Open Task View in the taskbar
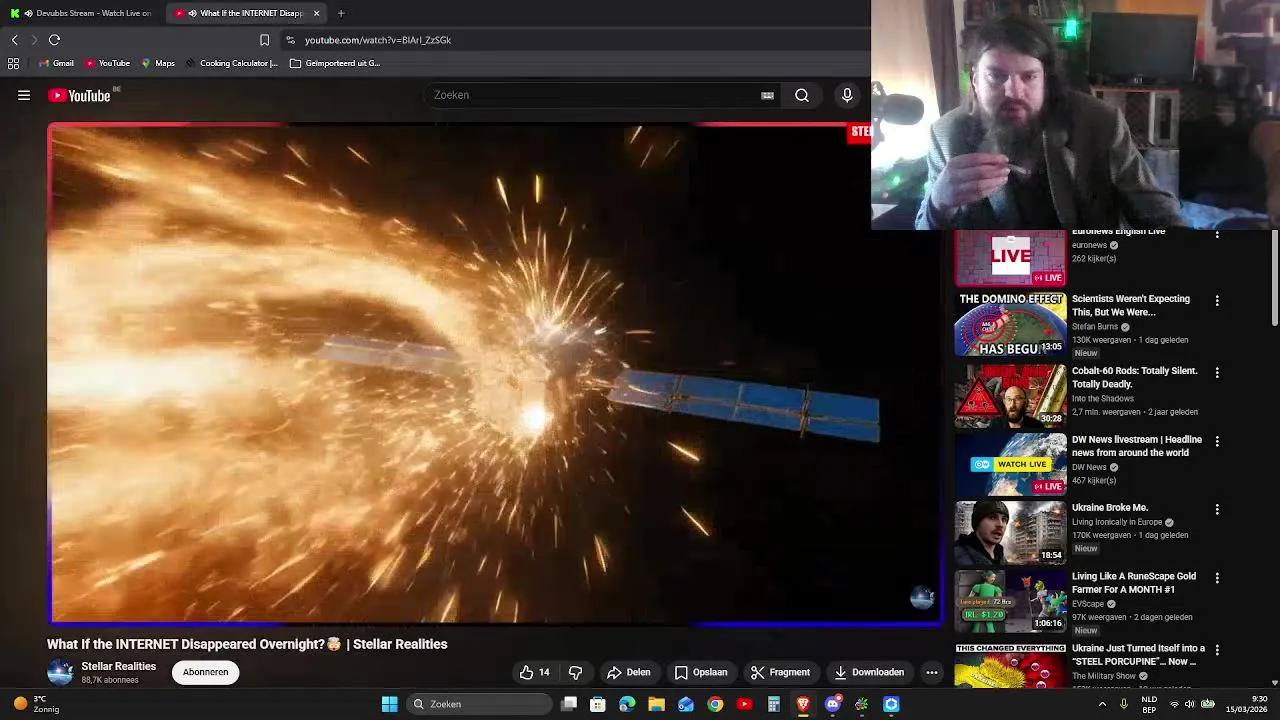Viewport: 1280px width, 720px height. point(569,704)
